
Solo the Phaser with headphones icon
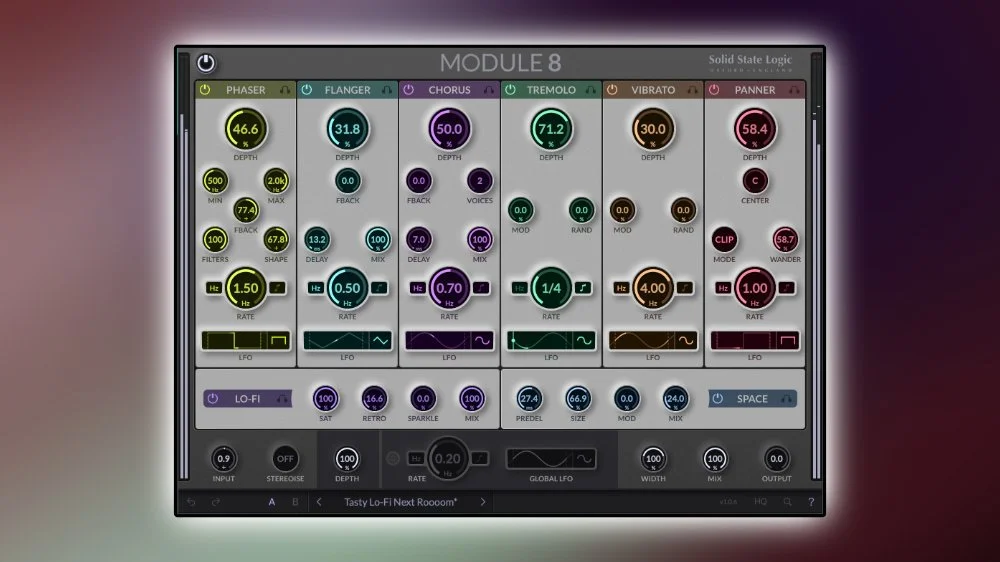(284, 91)
